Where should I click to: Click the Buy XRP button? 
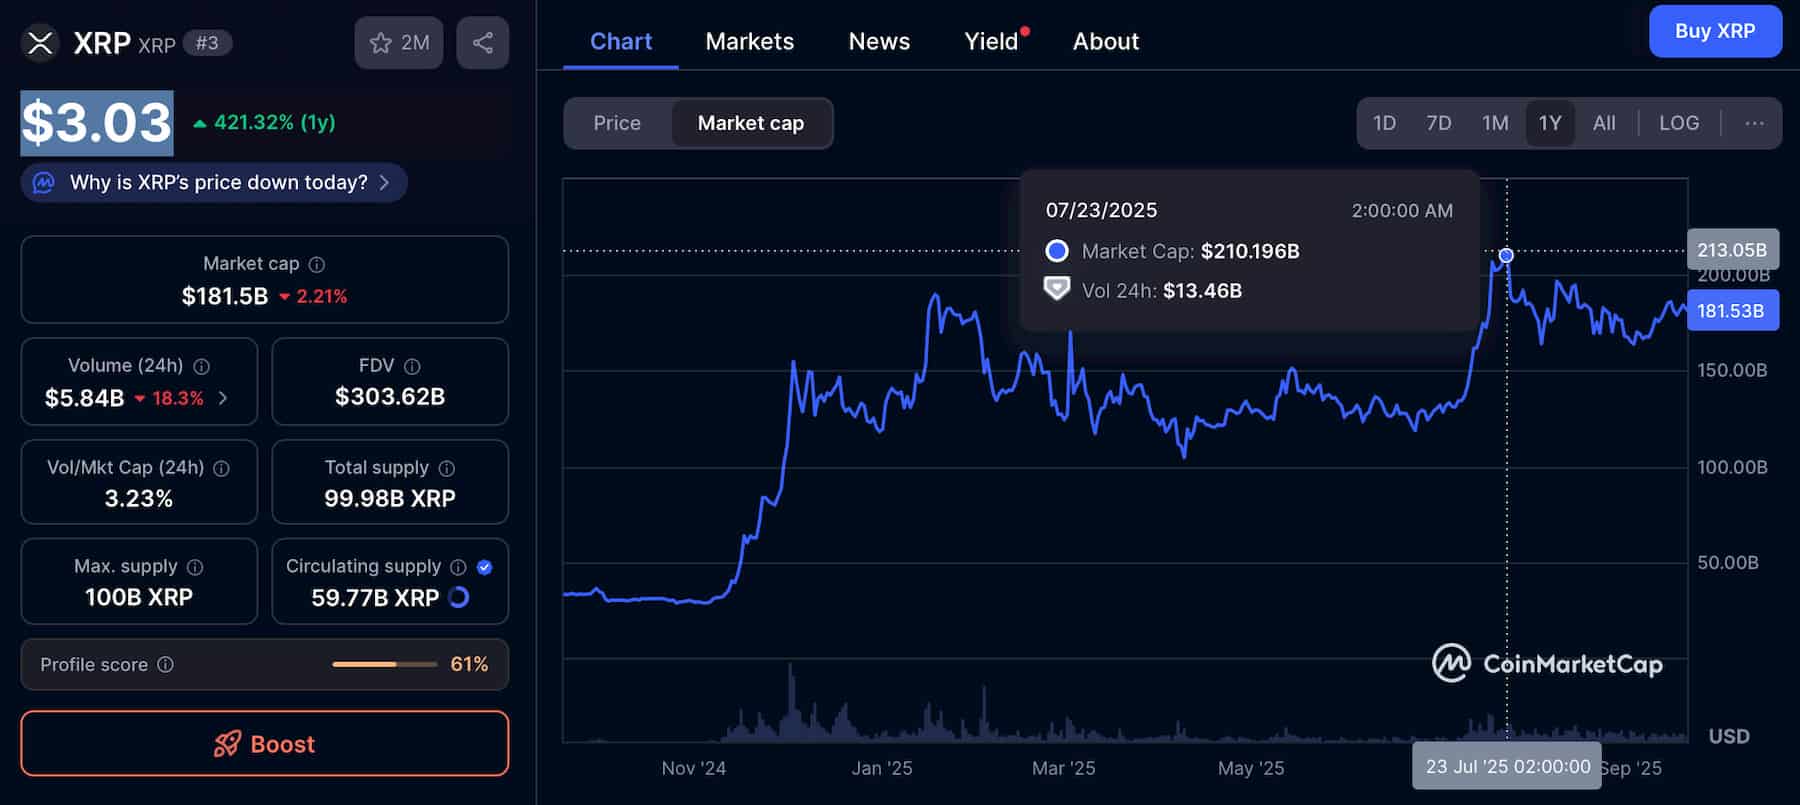pos(1715,31)
